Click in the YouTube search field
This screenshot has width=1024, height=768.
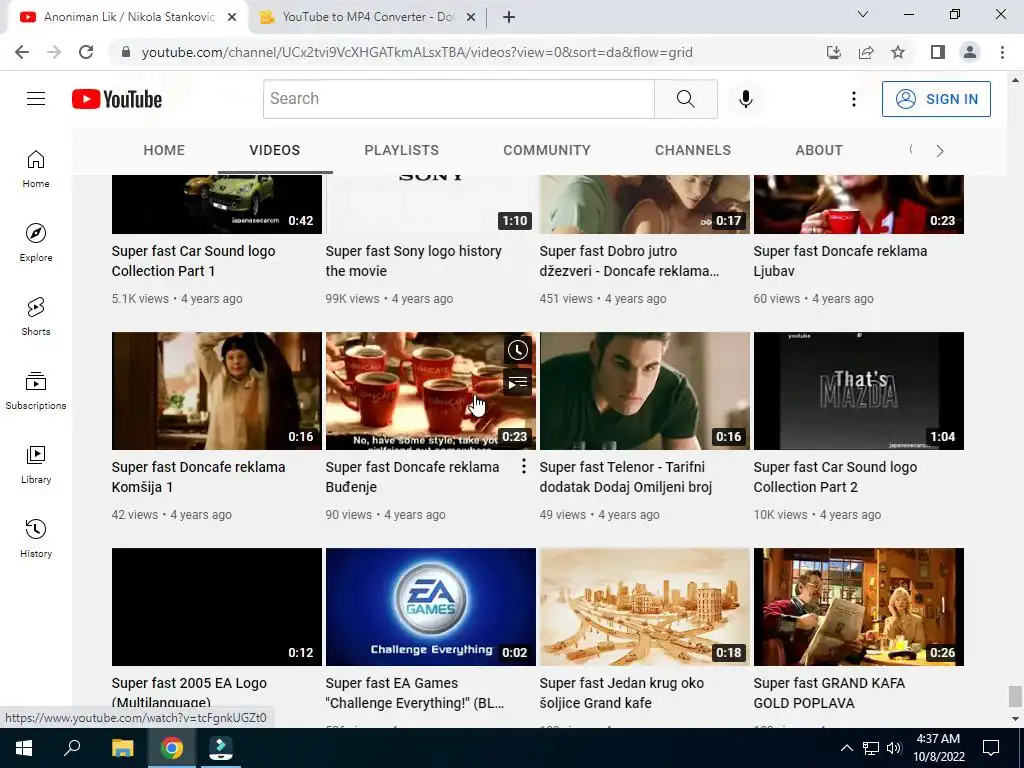tap(458, 99)
